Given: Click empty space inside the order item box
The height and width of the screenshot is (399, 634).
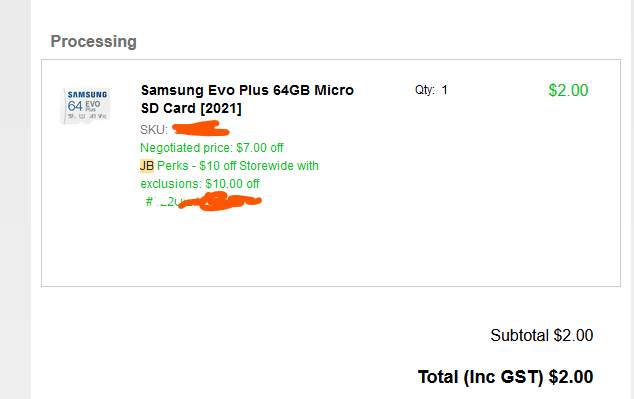Looking at the screenshot, I should (x=364, y=243).
